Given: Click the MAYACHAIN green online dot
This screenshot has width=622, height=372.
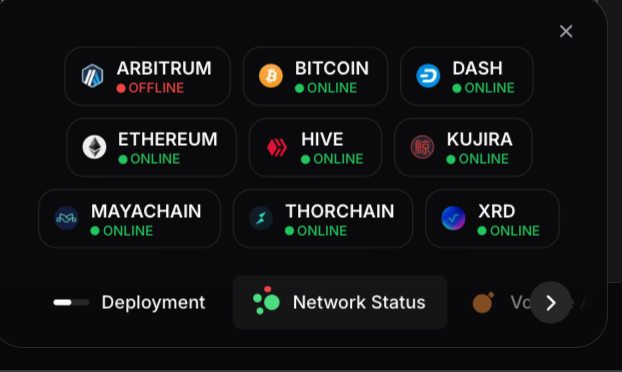Looking at the screenshot, I should pyautogui.click(x=95, y=231).
